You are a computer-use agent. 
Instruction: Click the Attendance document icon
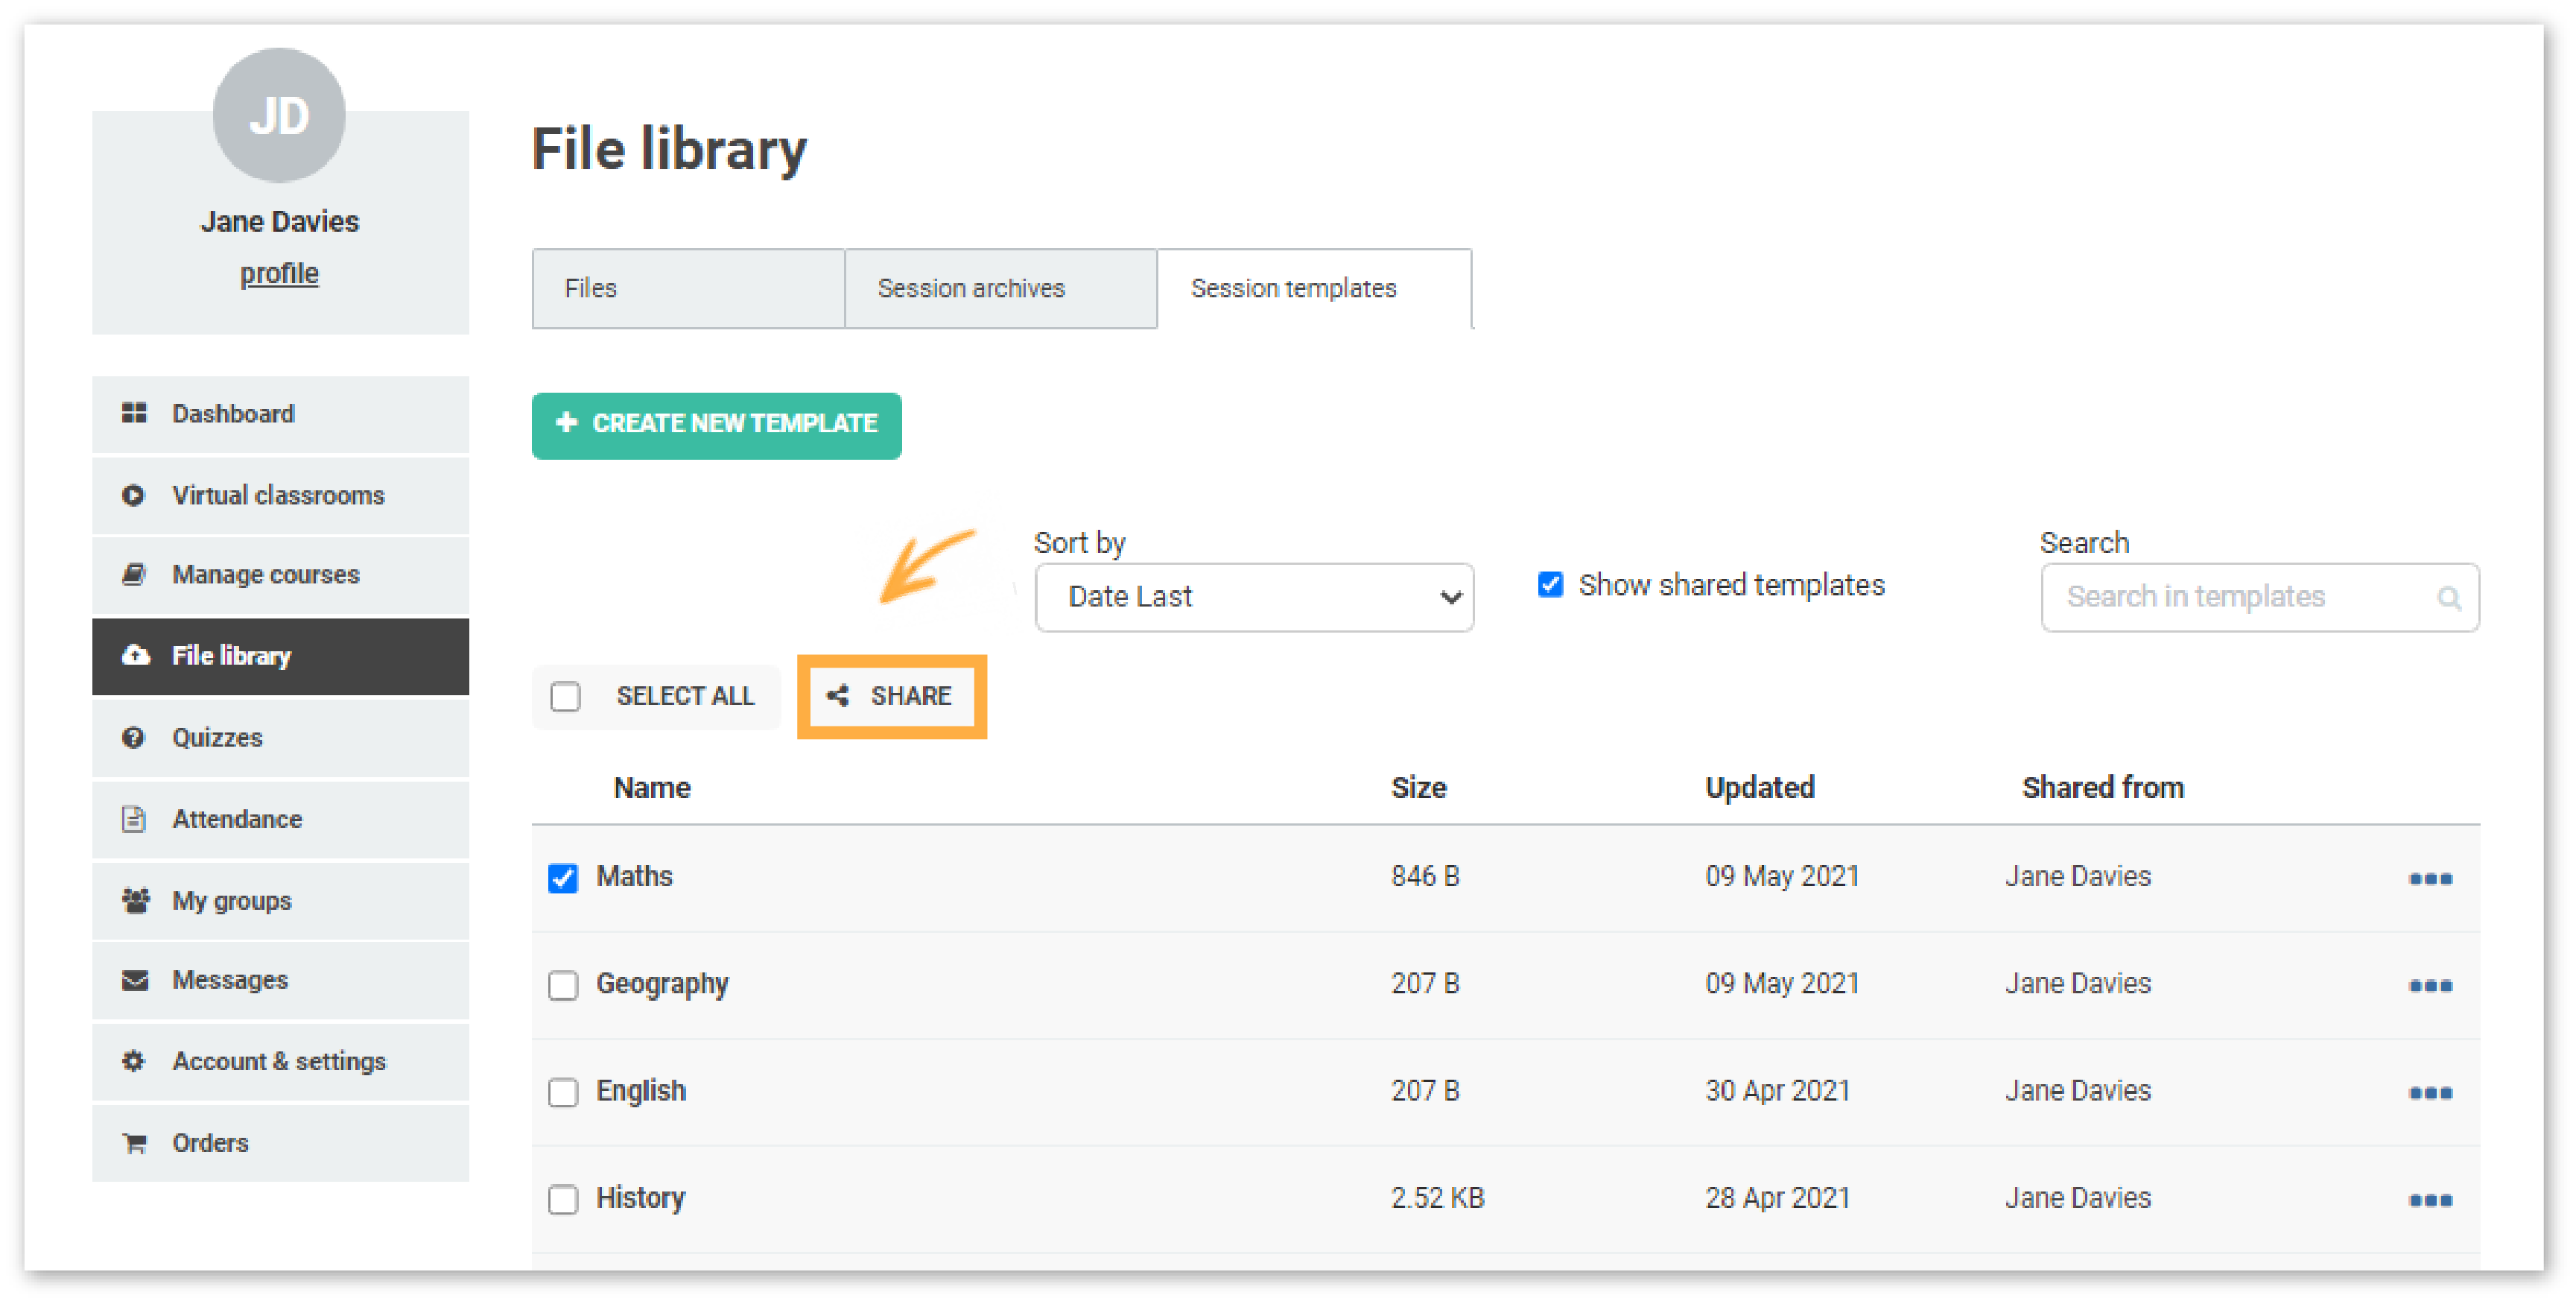[x=133, y=818]
